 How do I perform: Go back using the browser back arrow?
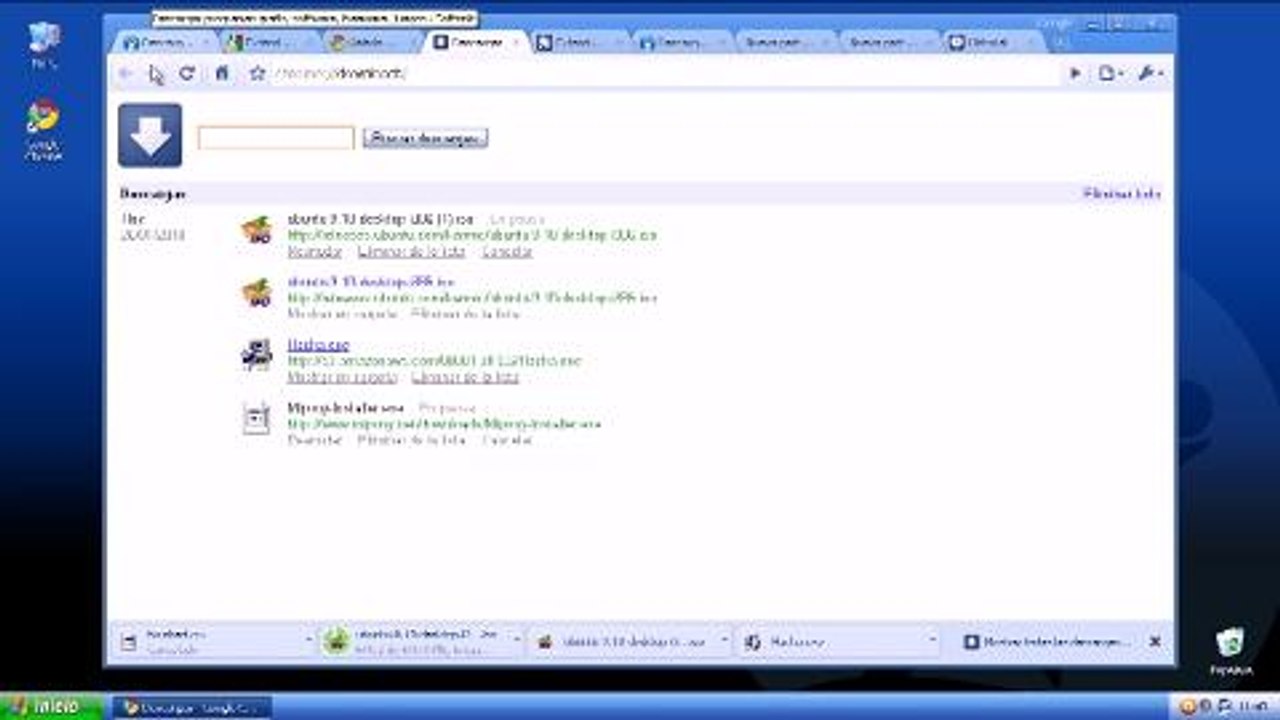pyautogui.click(x=126, y=73)
